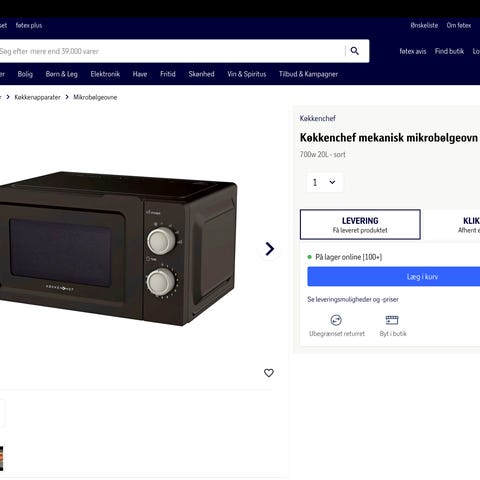Open the quantity dropdown showing 1
The height and width of the screenshot is (480, 480).
click(x=324, y=182)
